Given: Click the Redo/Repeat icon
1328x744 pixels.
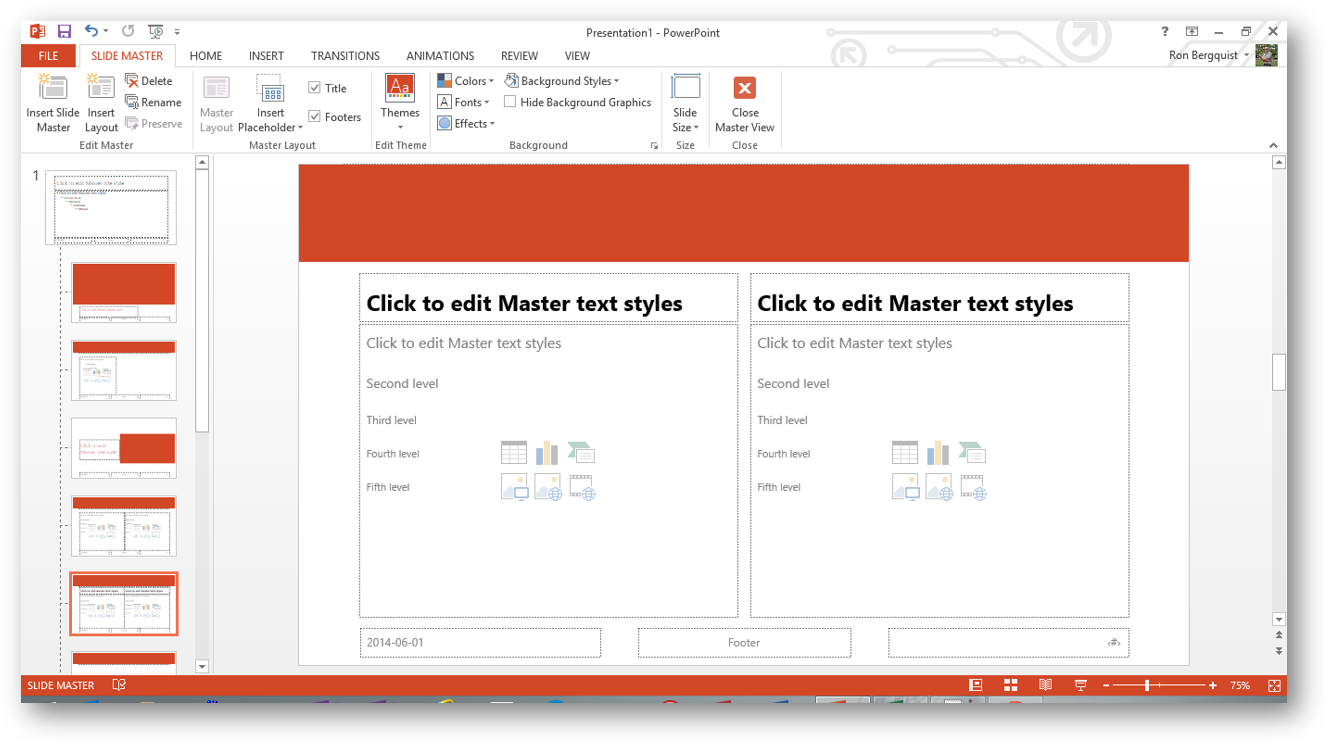Looking at the screenshot, I should 128,32.
